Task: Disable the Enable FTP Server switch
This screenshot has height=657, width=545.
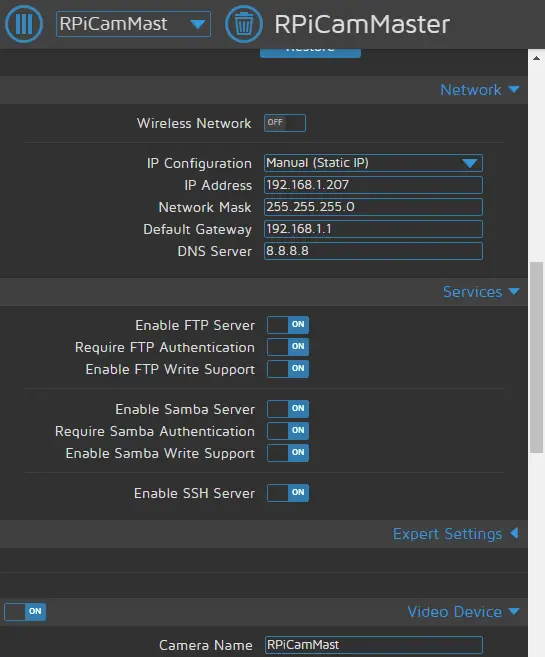Action: 288,325
